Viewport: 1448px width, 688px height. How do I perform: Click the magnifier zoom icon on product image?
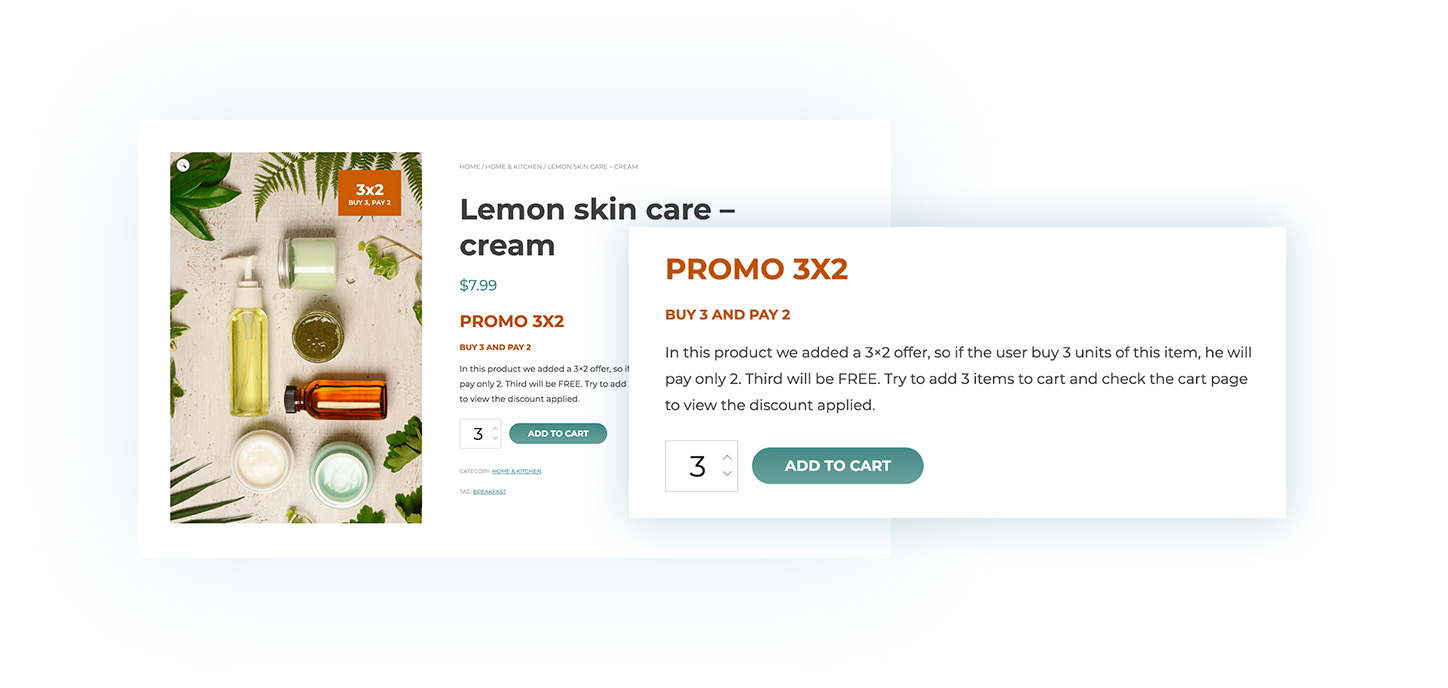point(183,165)
